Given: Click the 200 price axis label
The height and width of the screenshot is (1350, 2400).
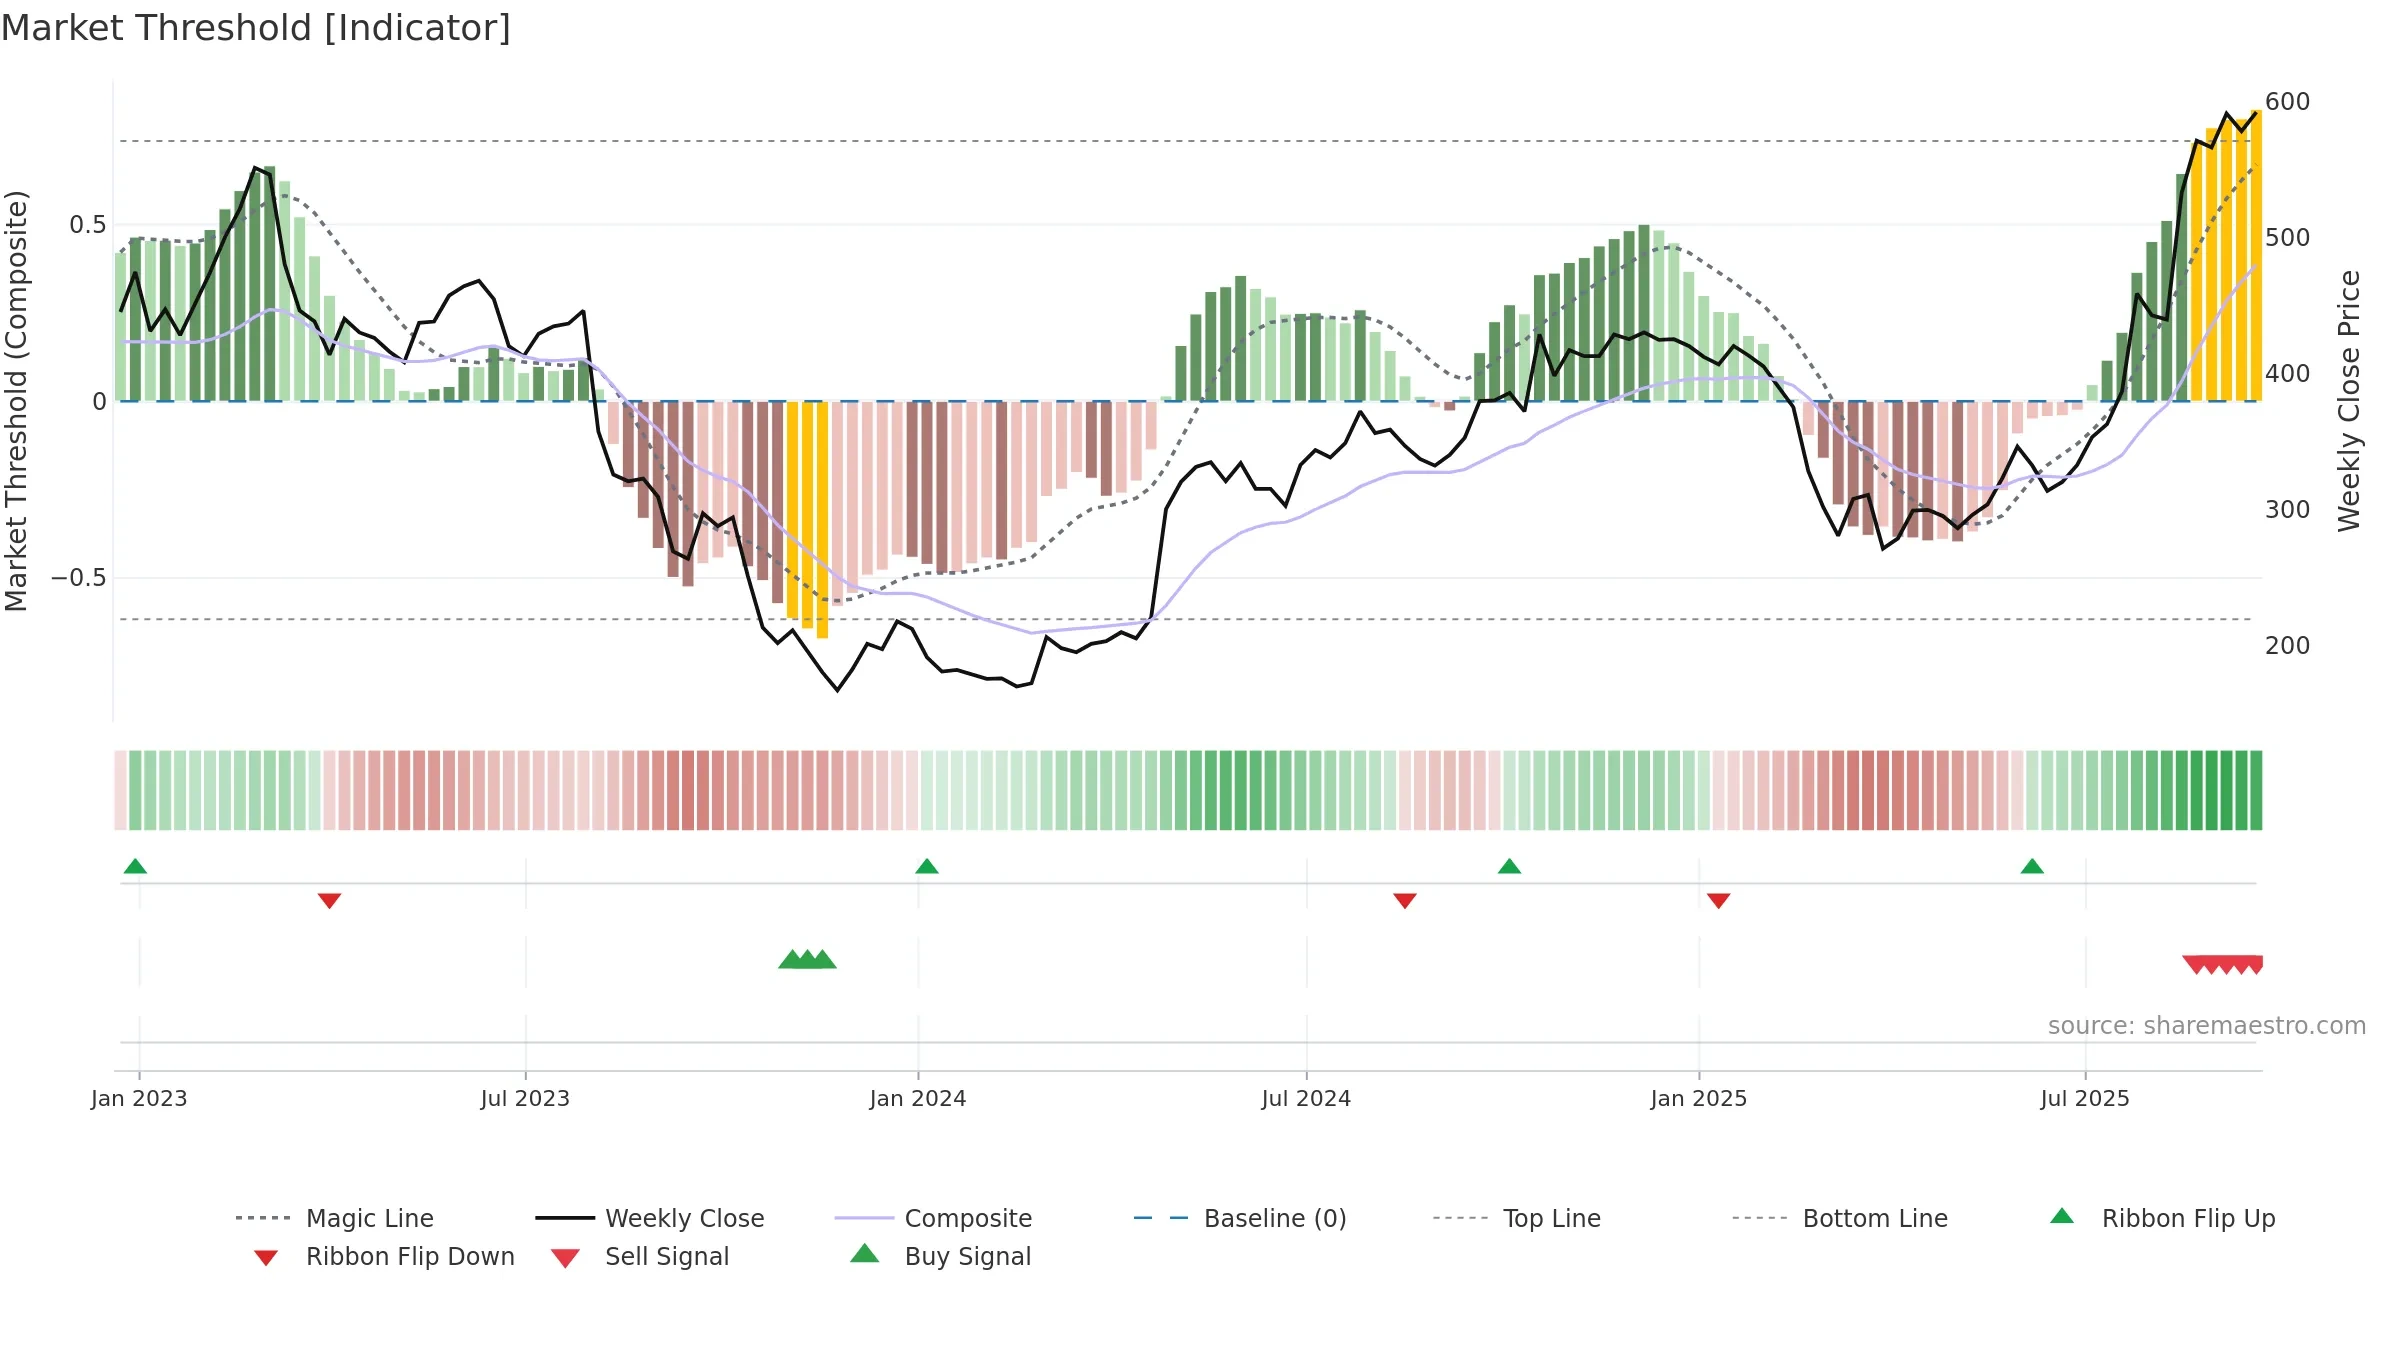Looking at the screenshot, I should tap(2288, 646).
